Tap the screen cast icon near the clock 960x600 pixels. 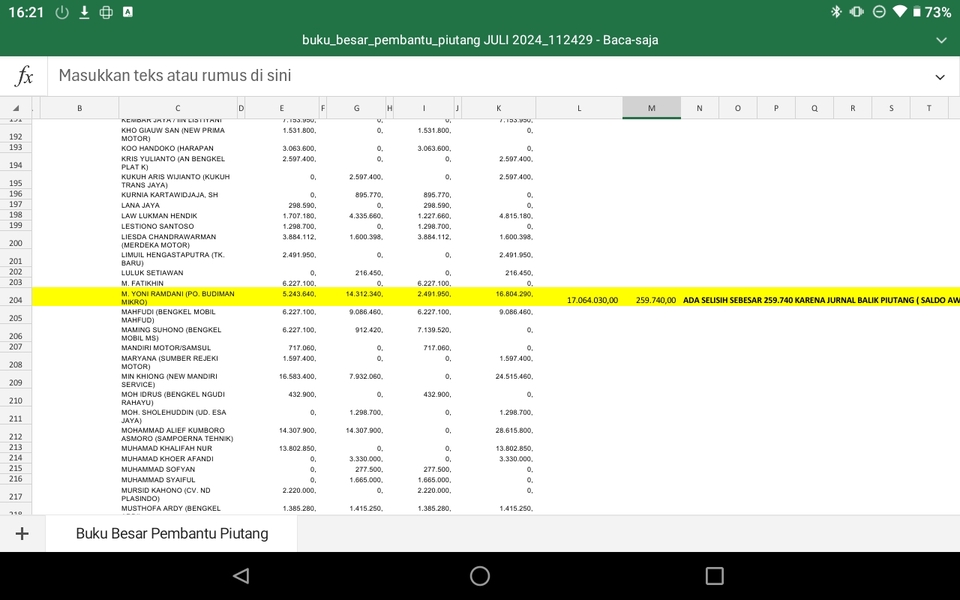(106, 12)
